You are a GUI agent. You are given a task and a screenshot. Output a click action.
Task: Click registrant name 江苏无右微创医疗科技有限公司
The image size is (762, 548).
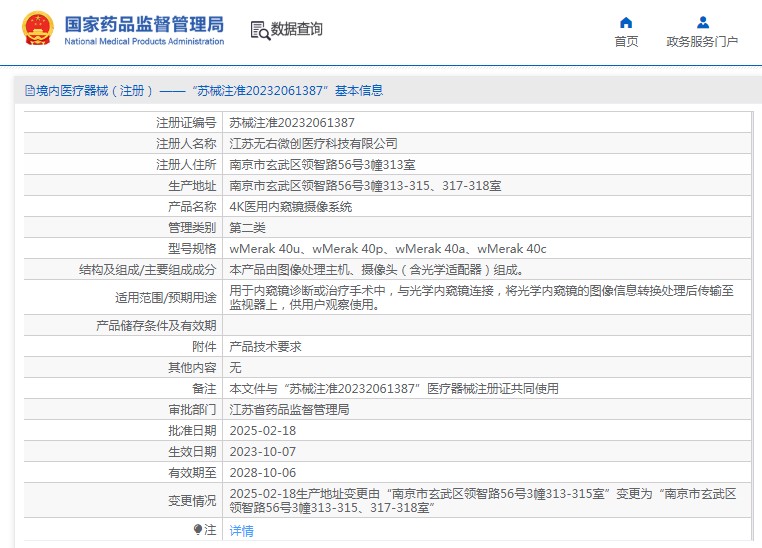(313, 144)
